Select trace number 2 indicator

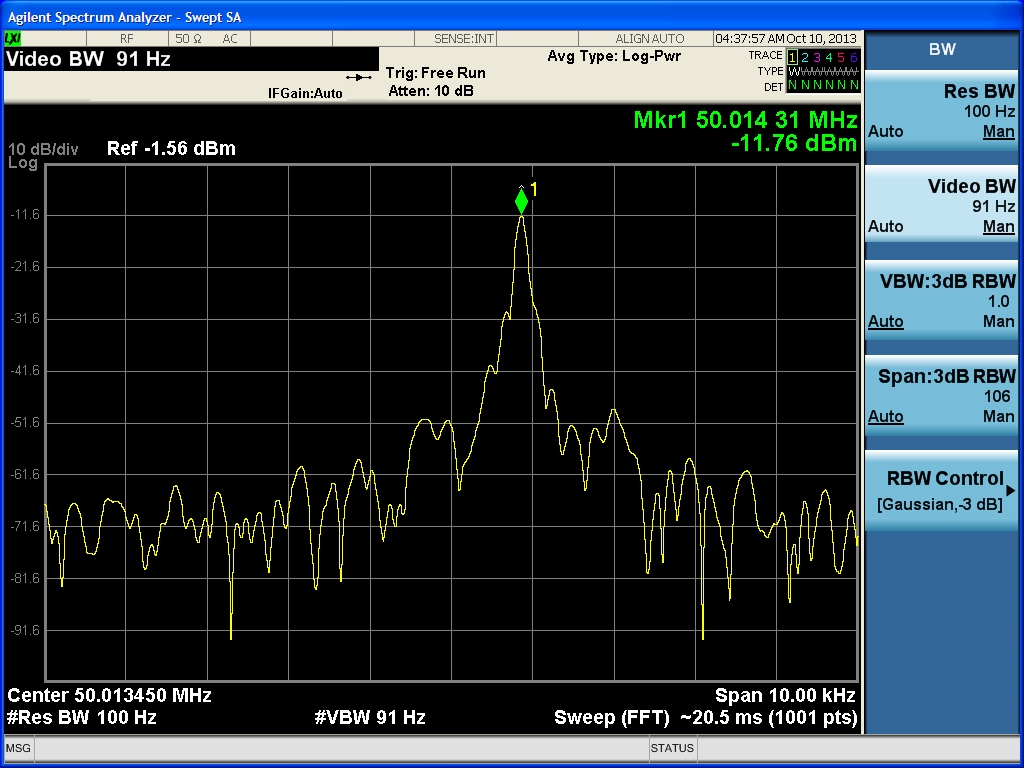tap(805, 57)
